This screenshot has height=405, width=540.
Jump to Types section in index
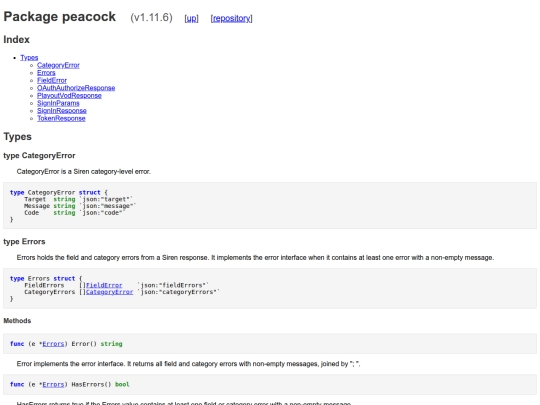(29, 58)
